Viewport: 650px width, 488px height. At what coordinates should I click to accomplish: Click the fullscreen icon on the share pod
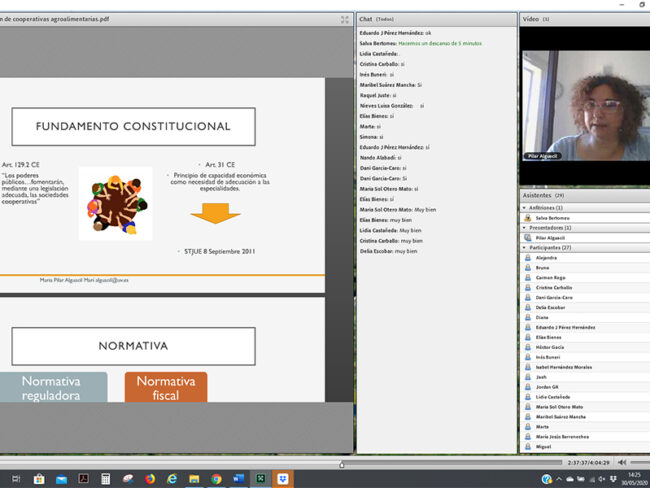pyautogui.click(x=345, y=19)
